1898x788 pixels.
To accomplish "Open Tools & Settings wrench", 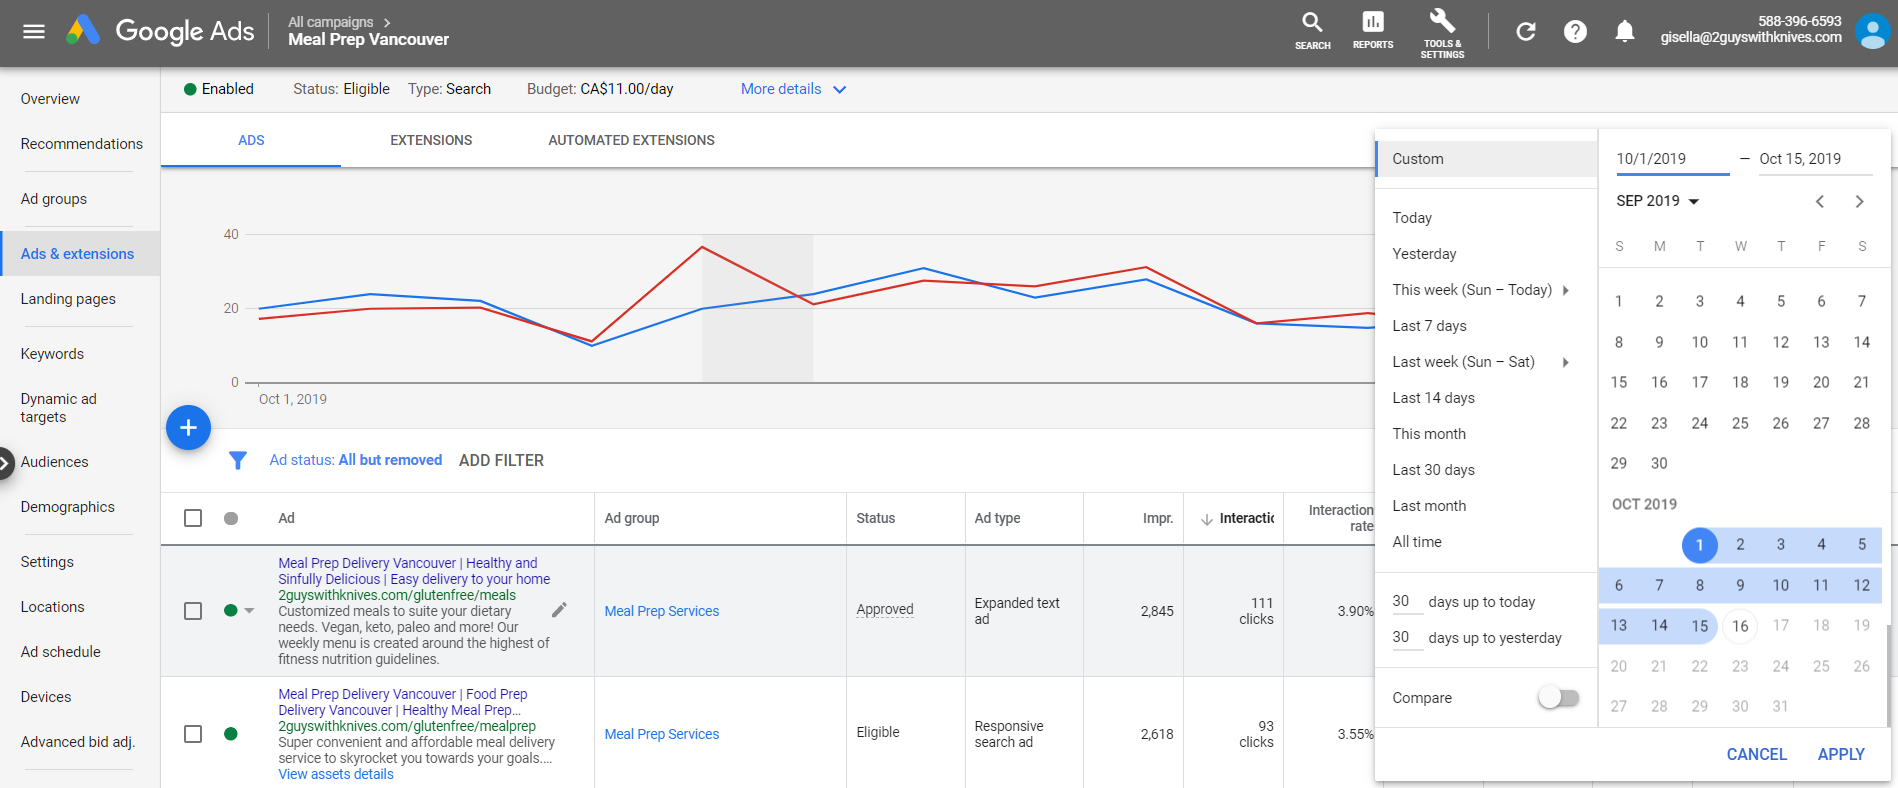I will tap(1441, 22).
